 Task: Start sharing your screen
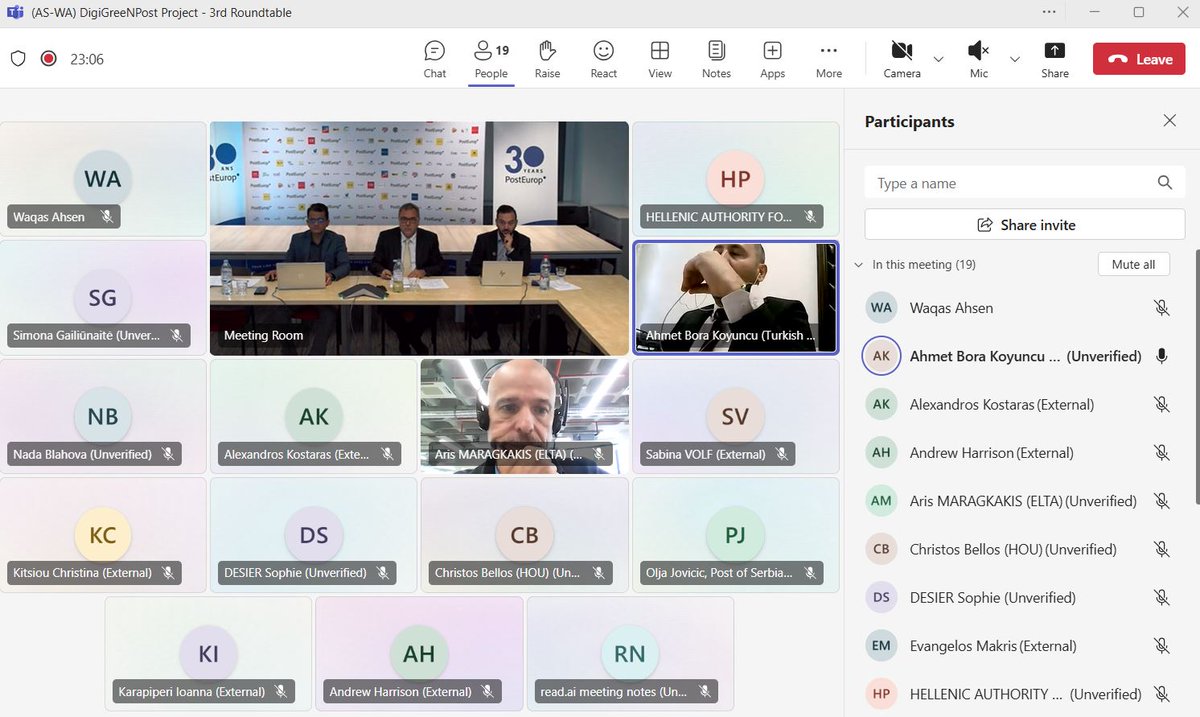coord(1055,58)
